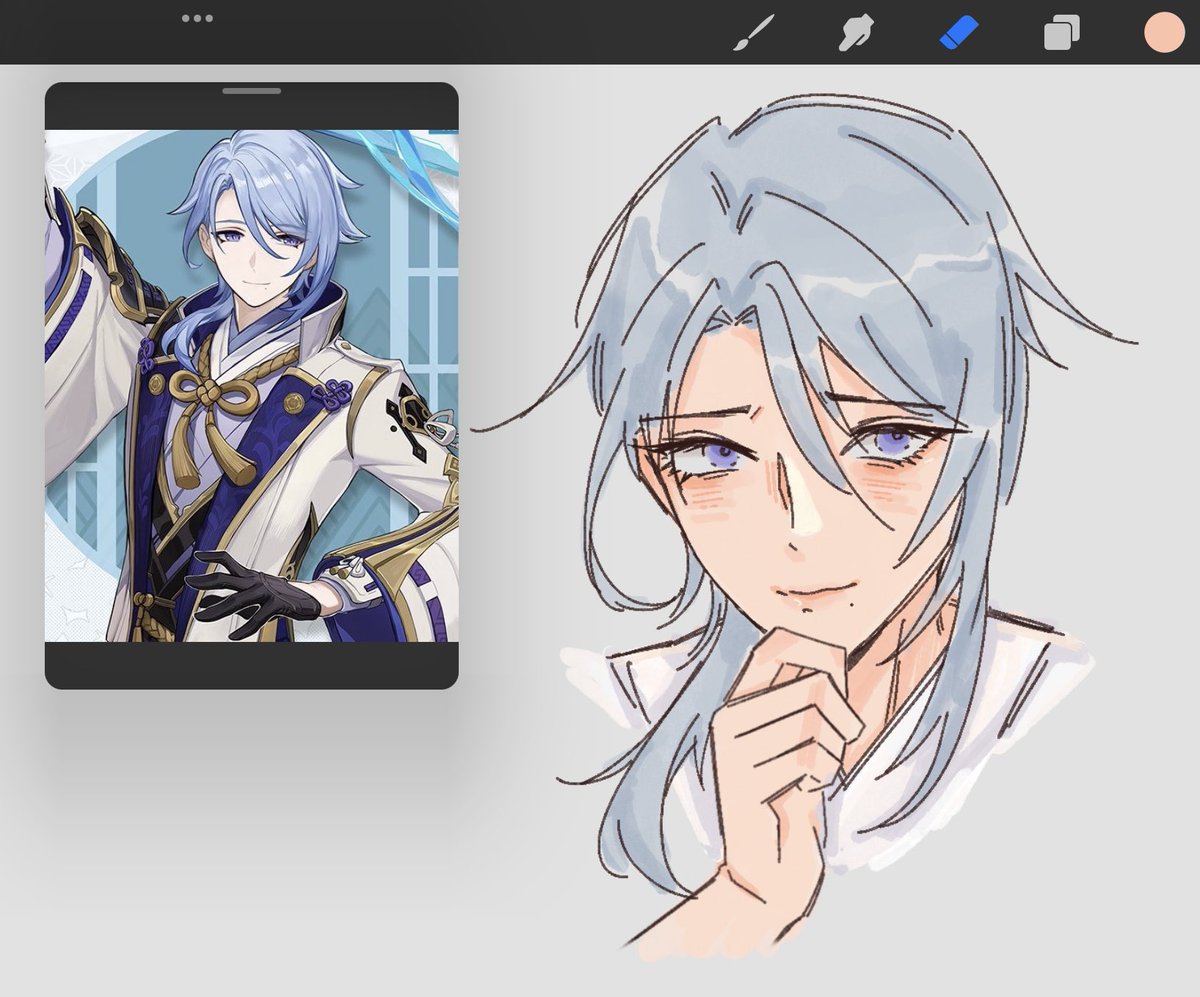
Task: Open the active peach color swatch
Action: (1165, 32)
